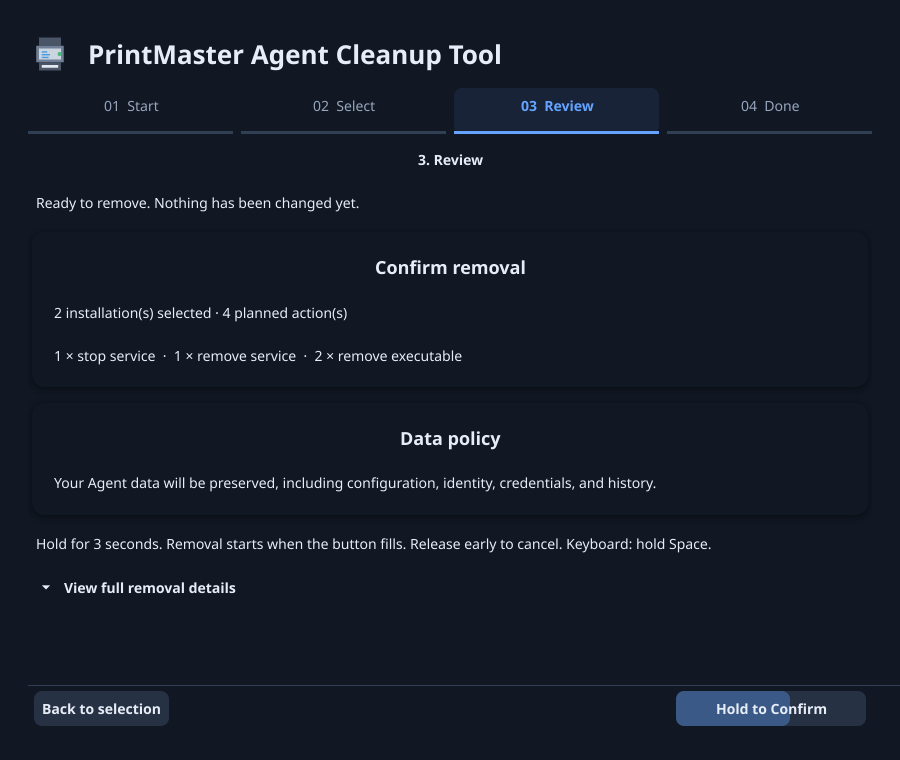Click the Confirm removal heading
The width and height of the screenshot is (900, 760).
tap(450, 267)
